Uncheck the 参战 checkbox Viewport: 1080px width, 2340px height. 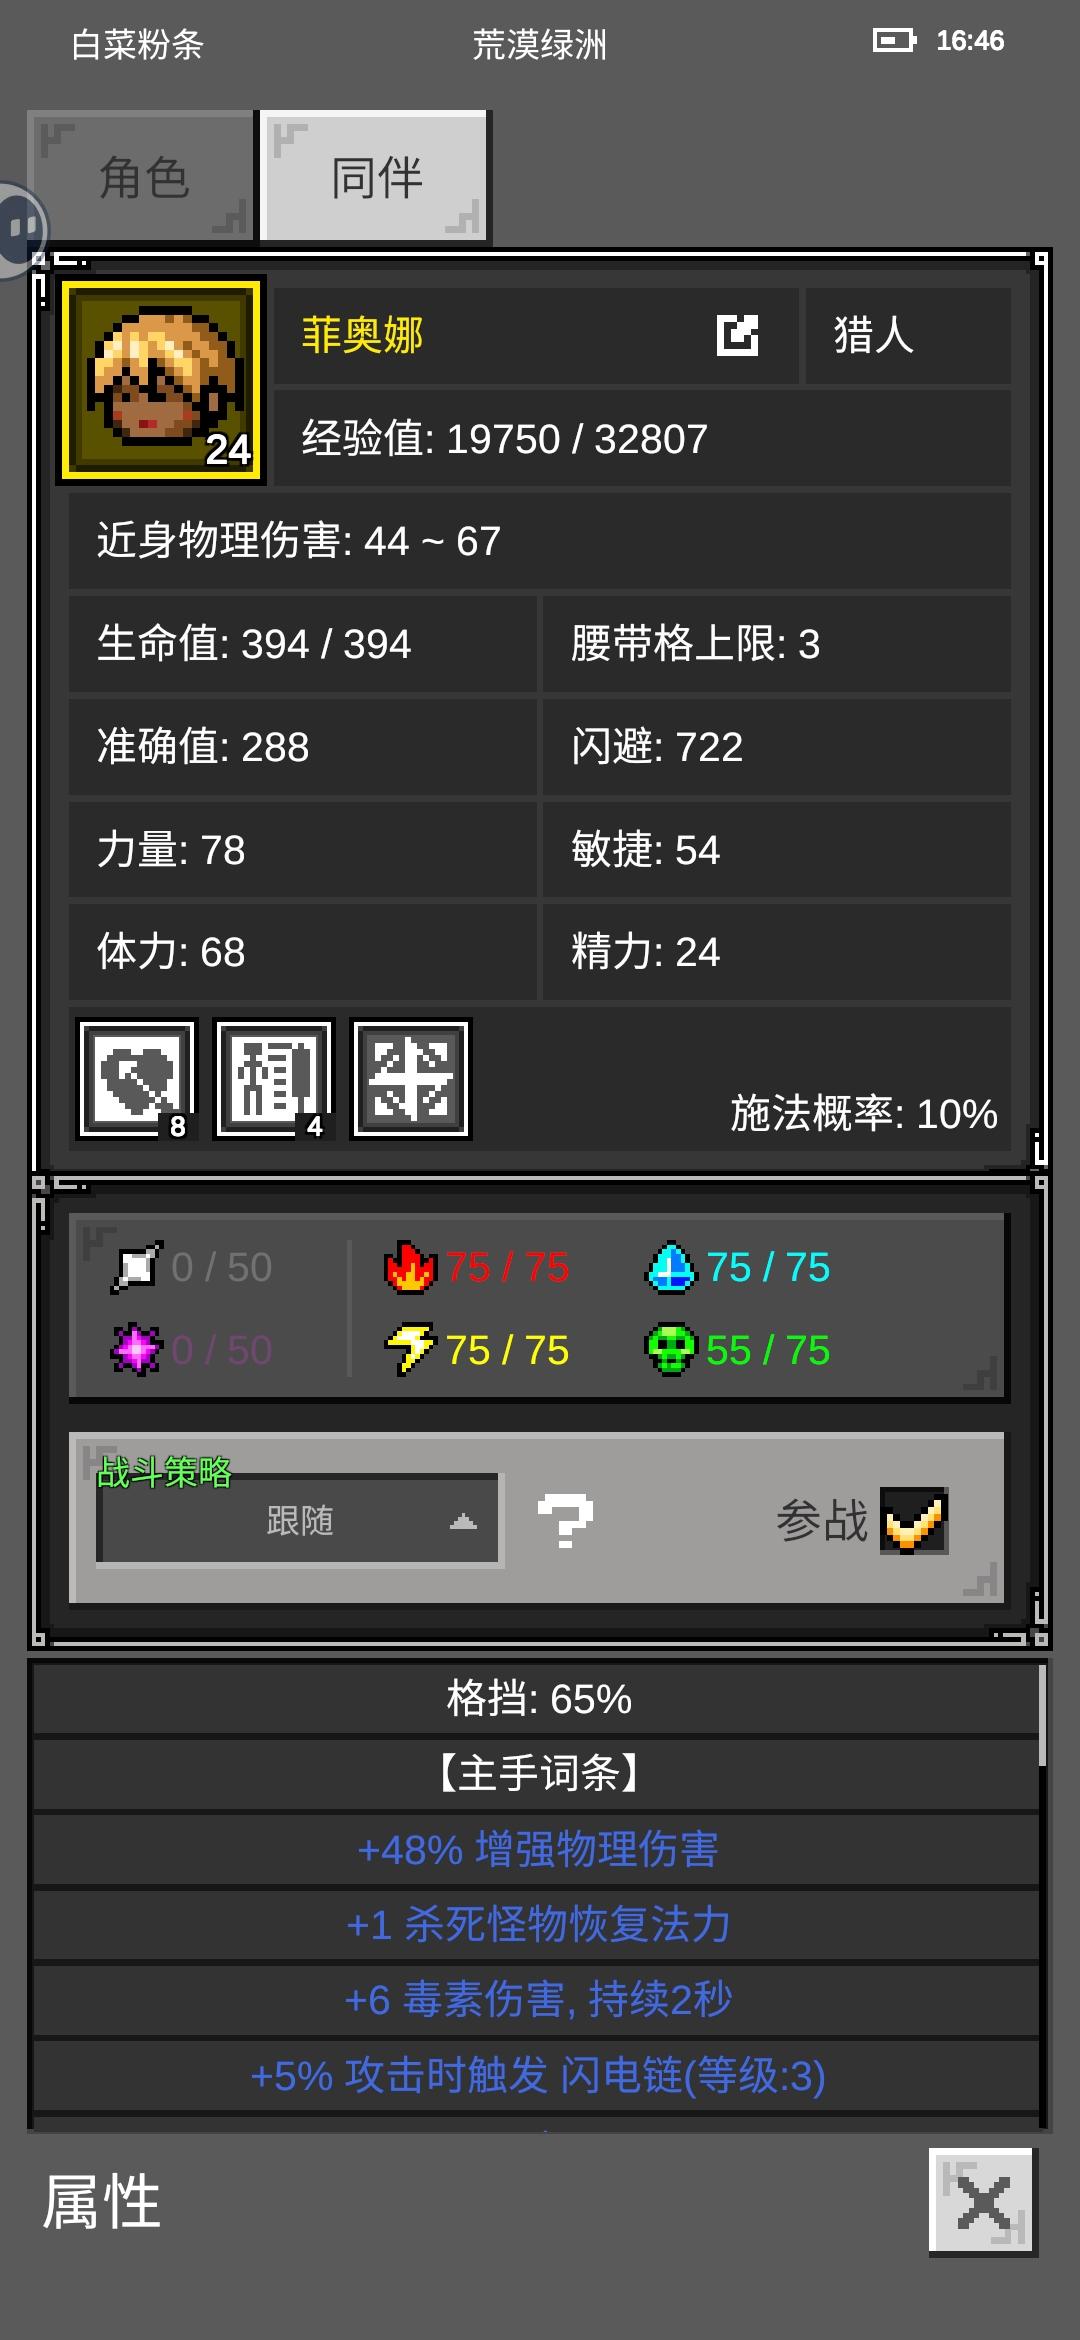coord(914,1521)
